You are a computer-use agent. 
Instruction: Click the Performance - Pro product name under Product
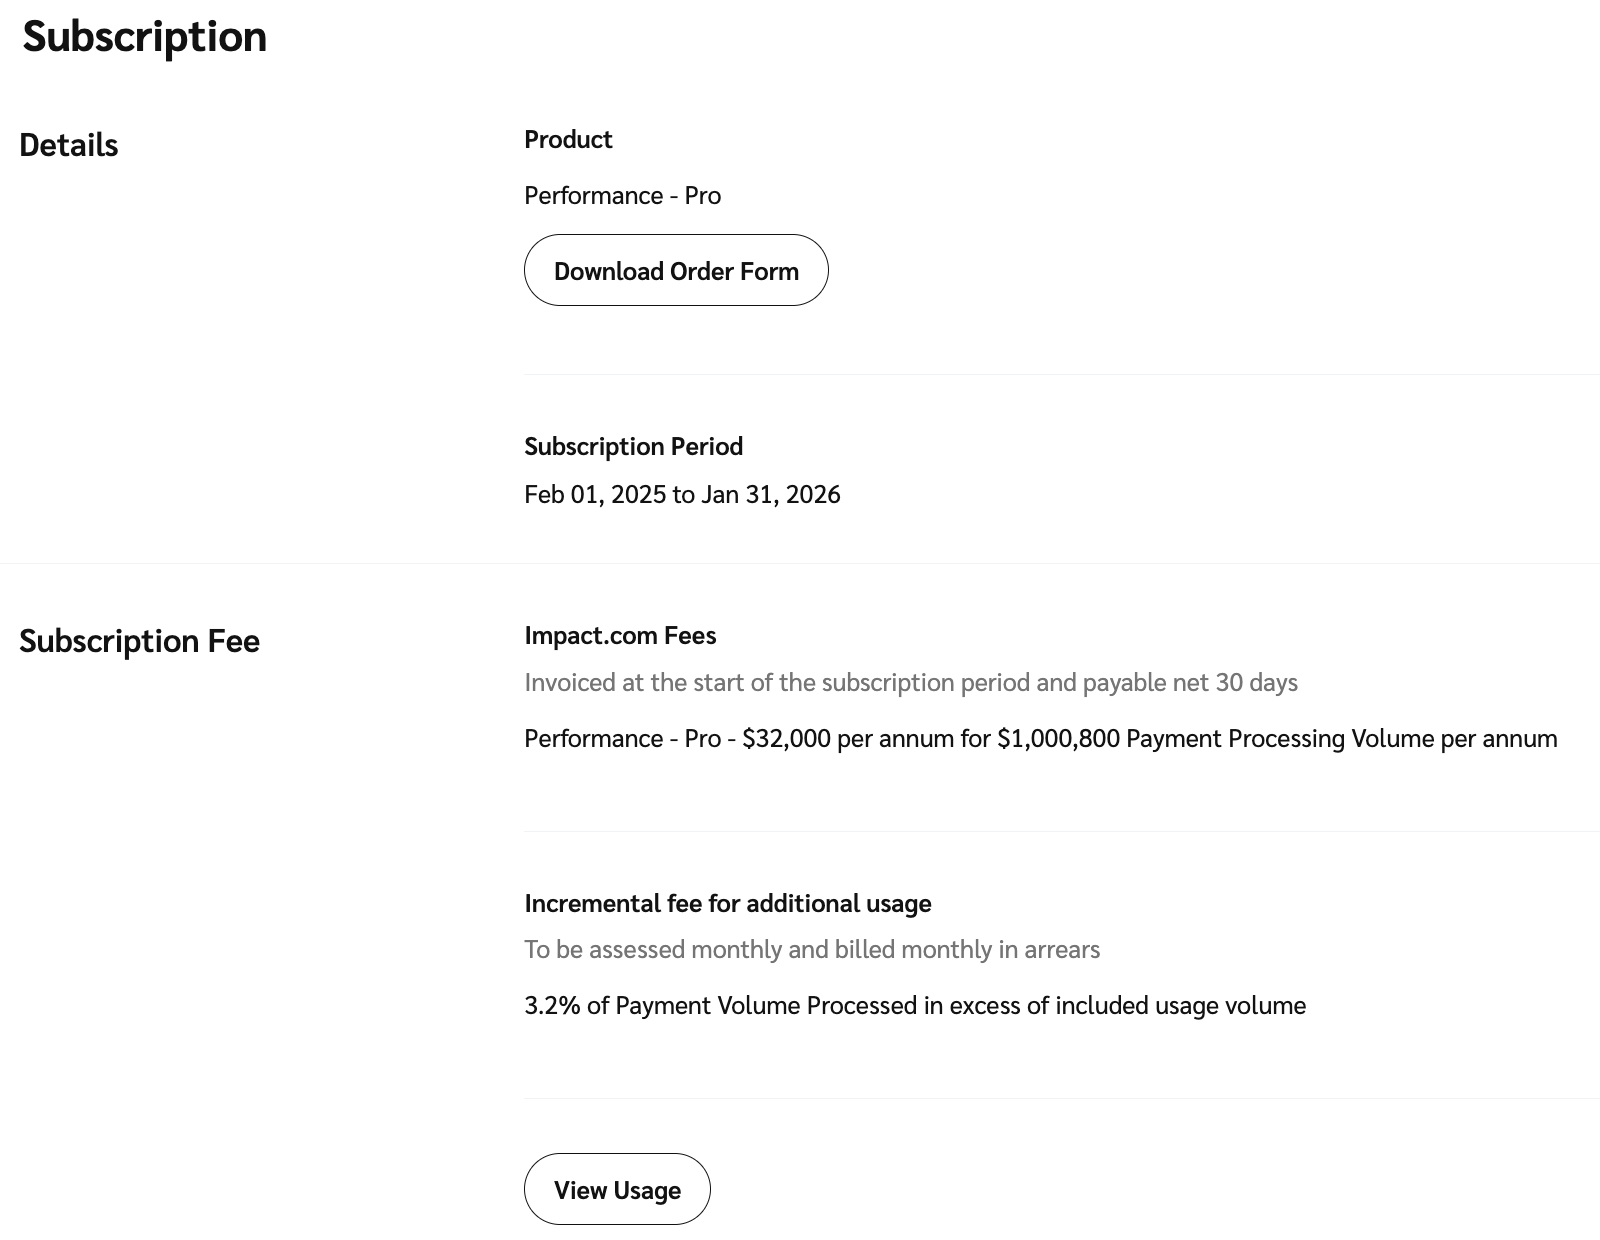[x=622, y=195]
